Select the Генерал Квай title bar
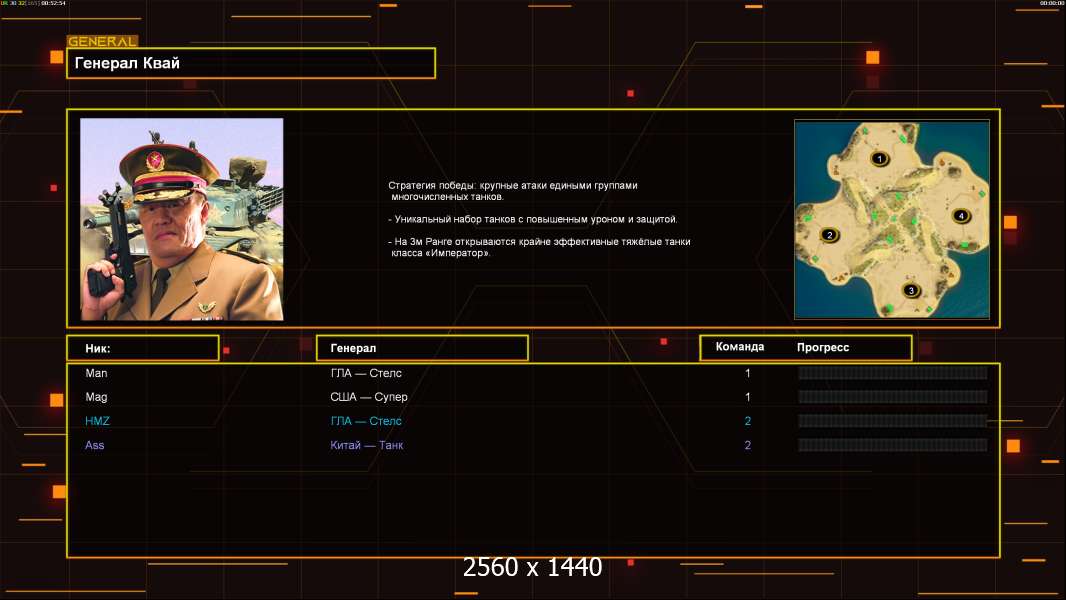Image resolution: width=1066 pixels, height=600 pixels. tap(250, 63)
